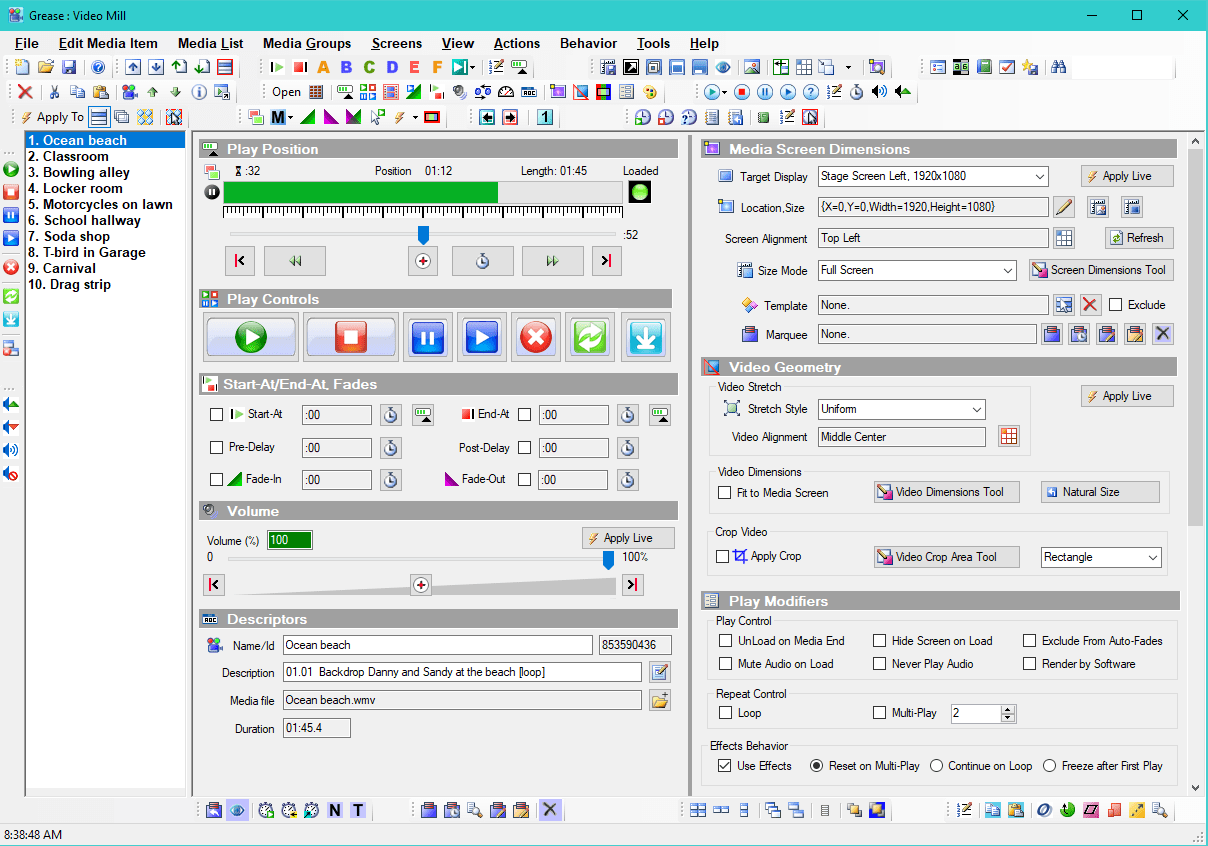
Task: Clear the template with the red X icon
Action: pos(1090,305)
